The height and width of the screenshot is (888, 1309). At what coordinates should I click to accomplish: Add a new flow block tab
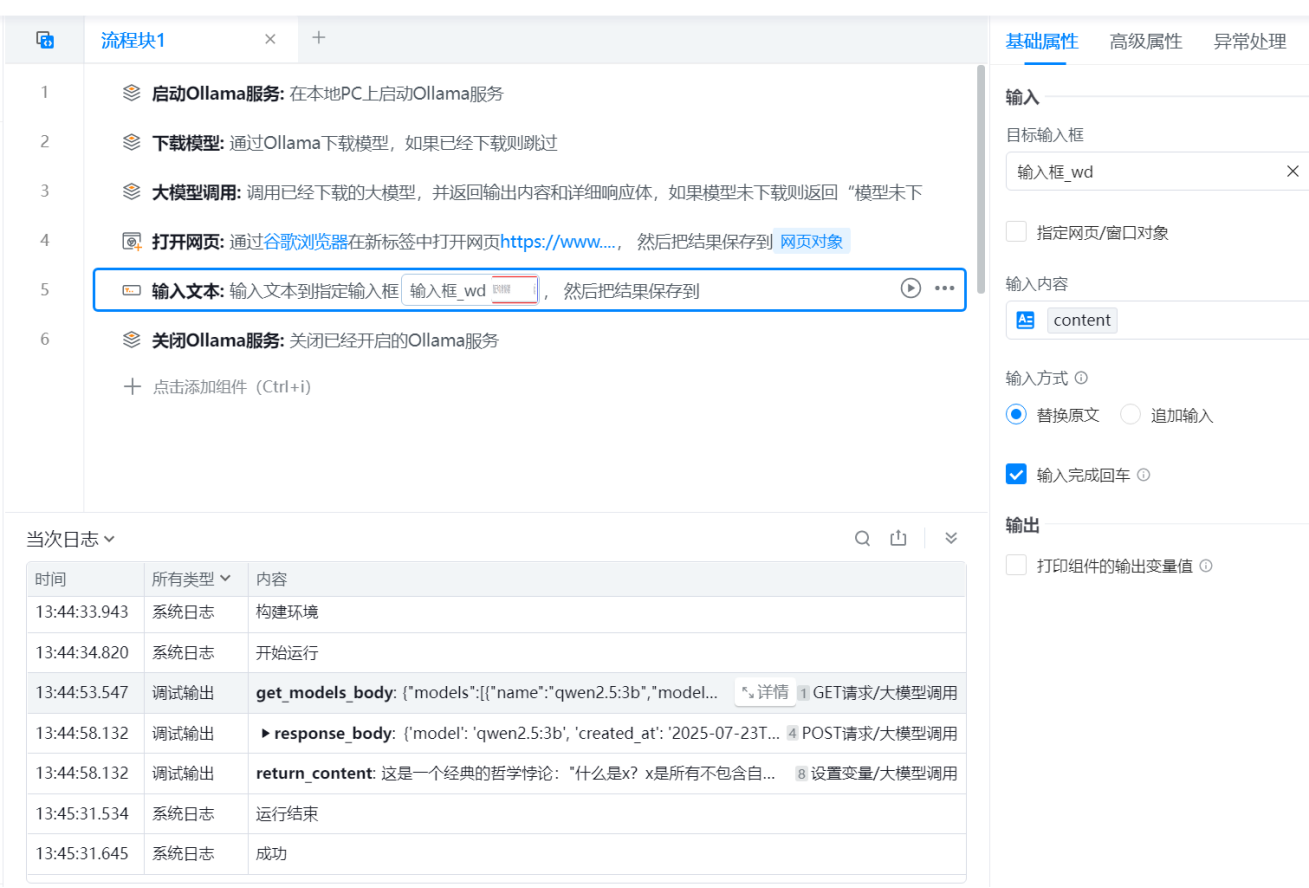pyautogui.click(x=318, y=38)
